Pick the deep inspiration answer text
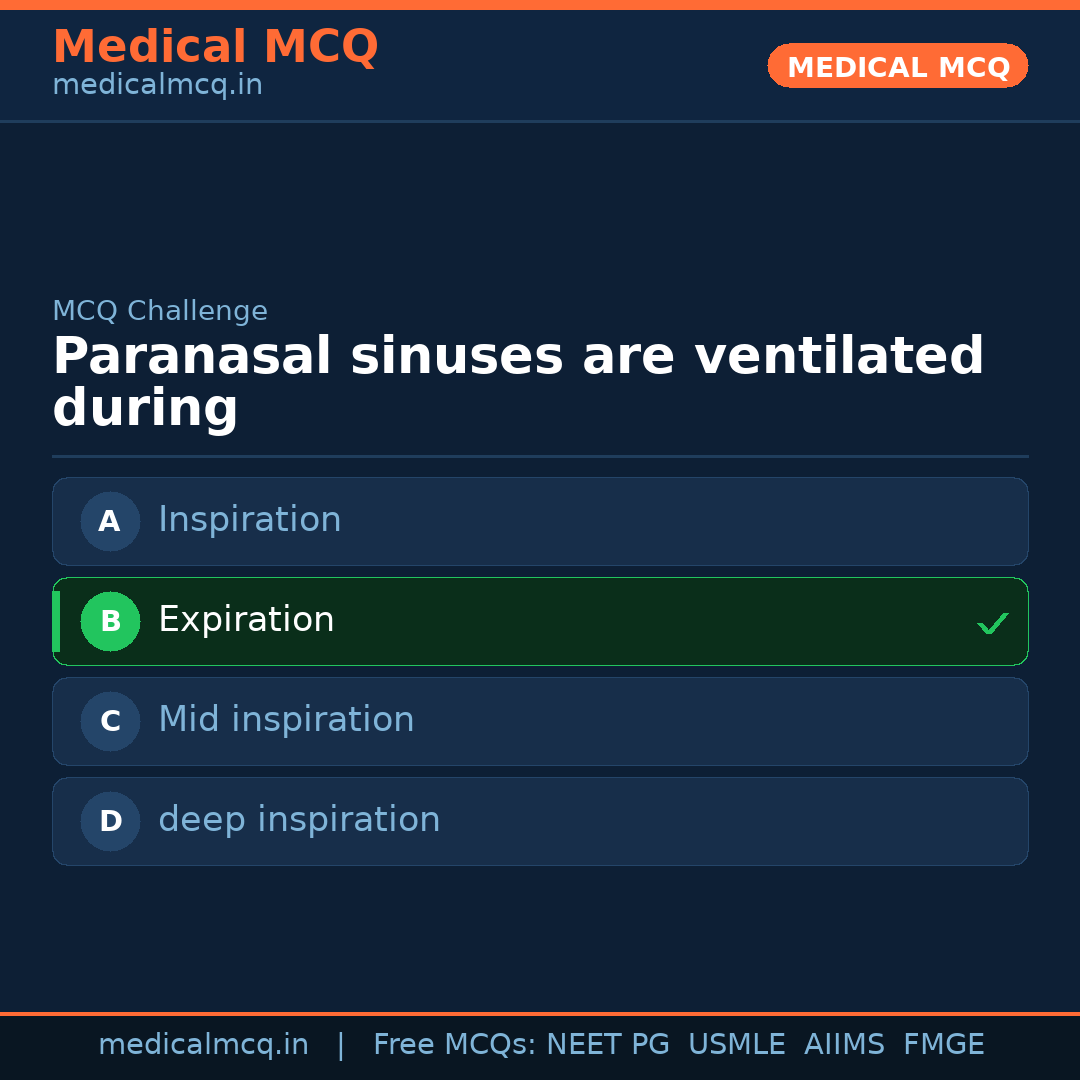The width and height of the screenshot is (1080, 1080). point(299,820)
